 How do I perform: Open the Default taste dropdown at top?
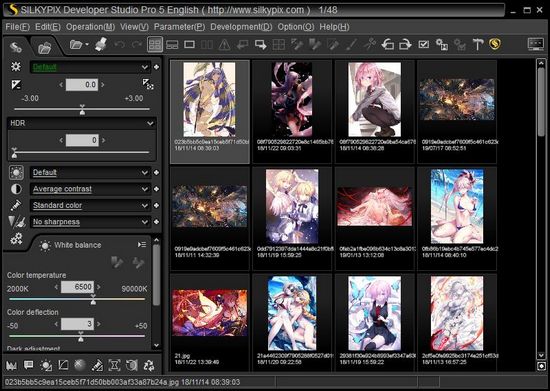pyautogui.click(x=90, y=67)
